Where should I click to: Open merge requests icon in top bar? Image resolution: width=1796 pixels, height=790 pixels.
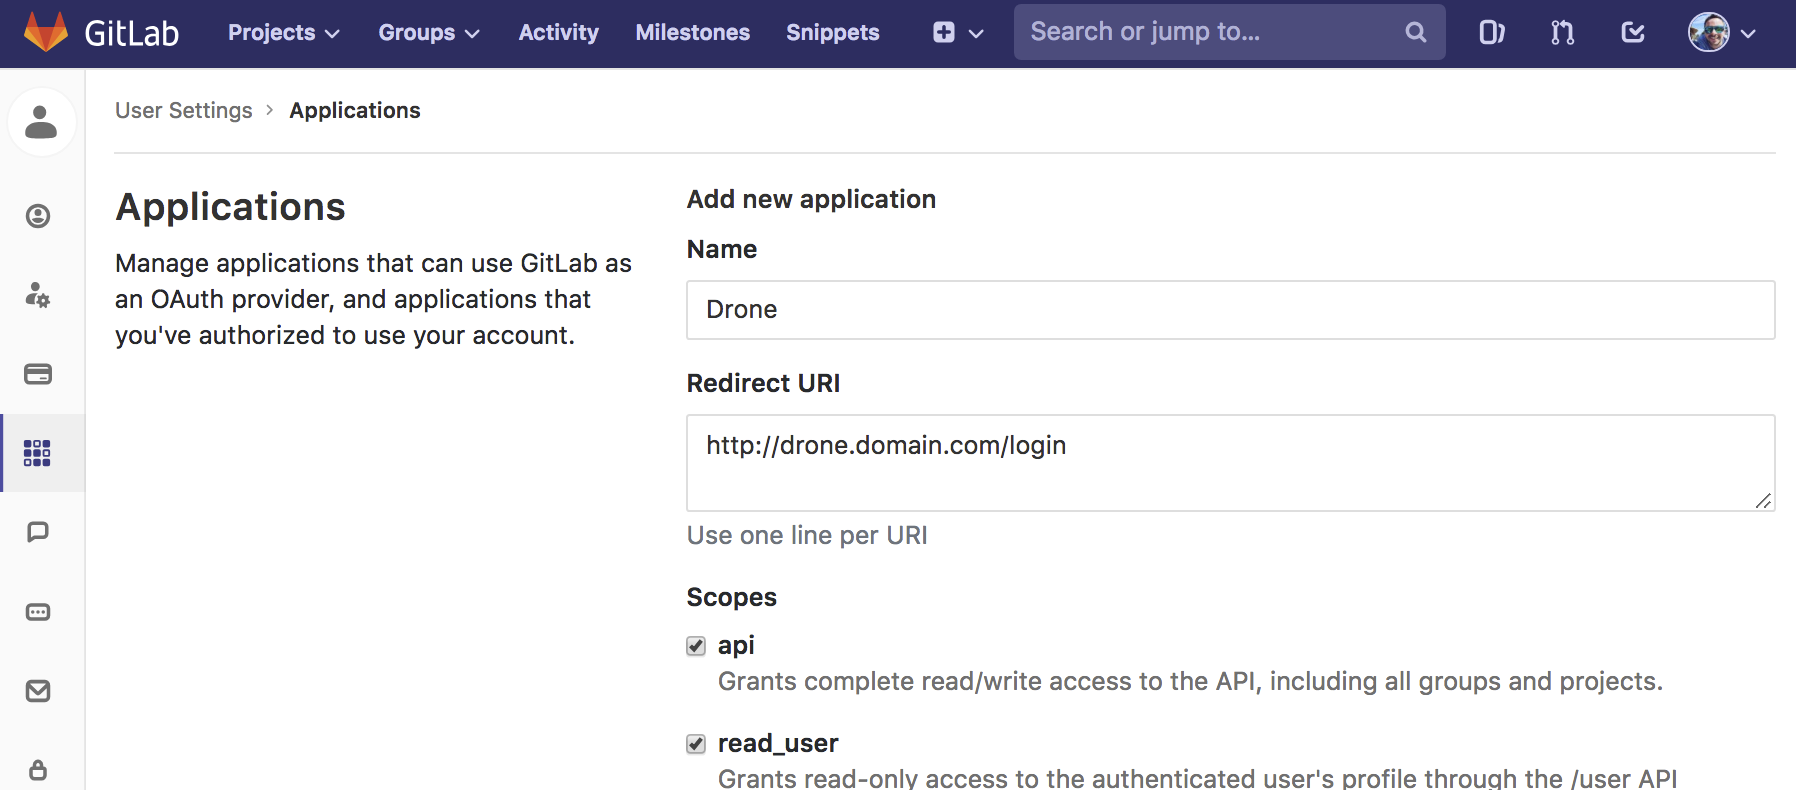click(x=1562, y=33)
